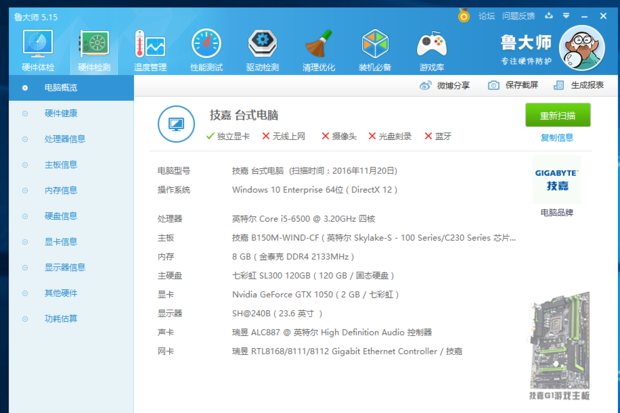Open the title bar dropdown menu arrow
This screenshot has height=413, width=620.
566,16
